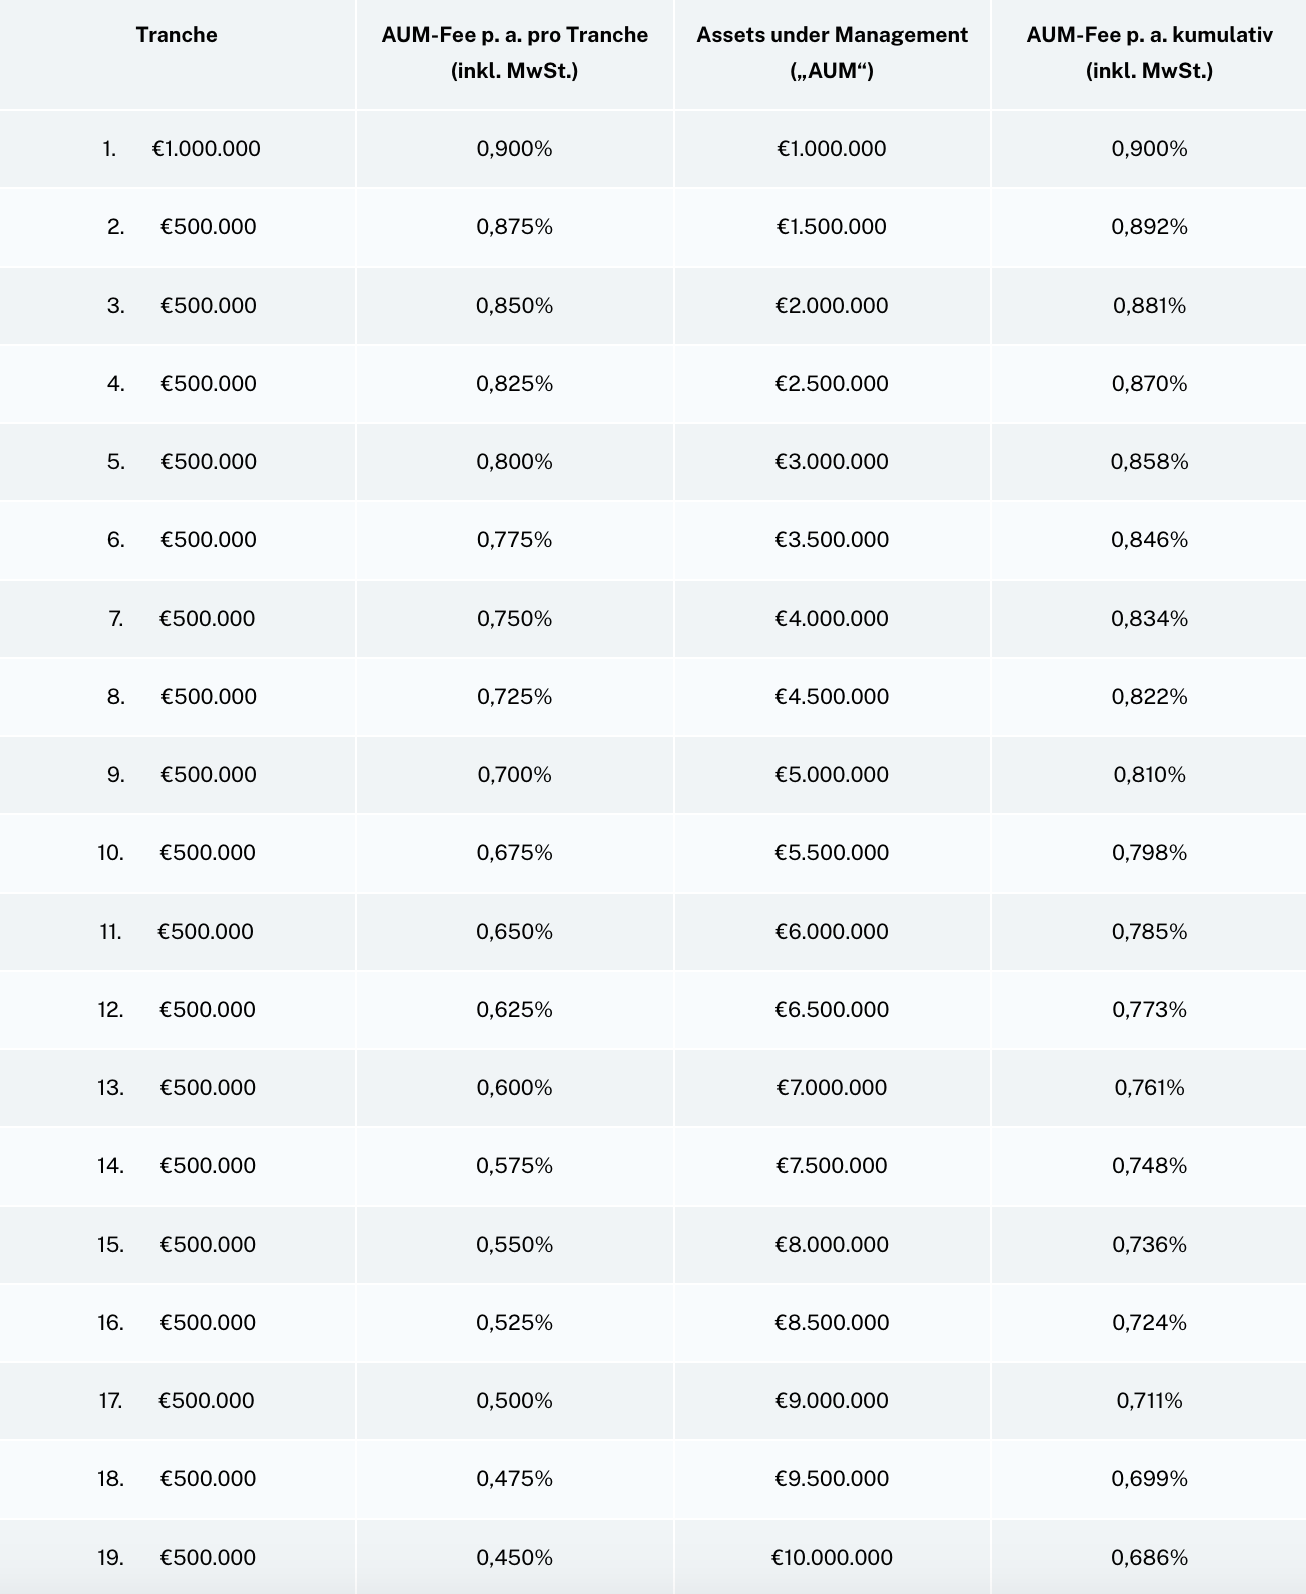Select the AUM-Fee p. a. pro Tranche header

coord(515,52)
